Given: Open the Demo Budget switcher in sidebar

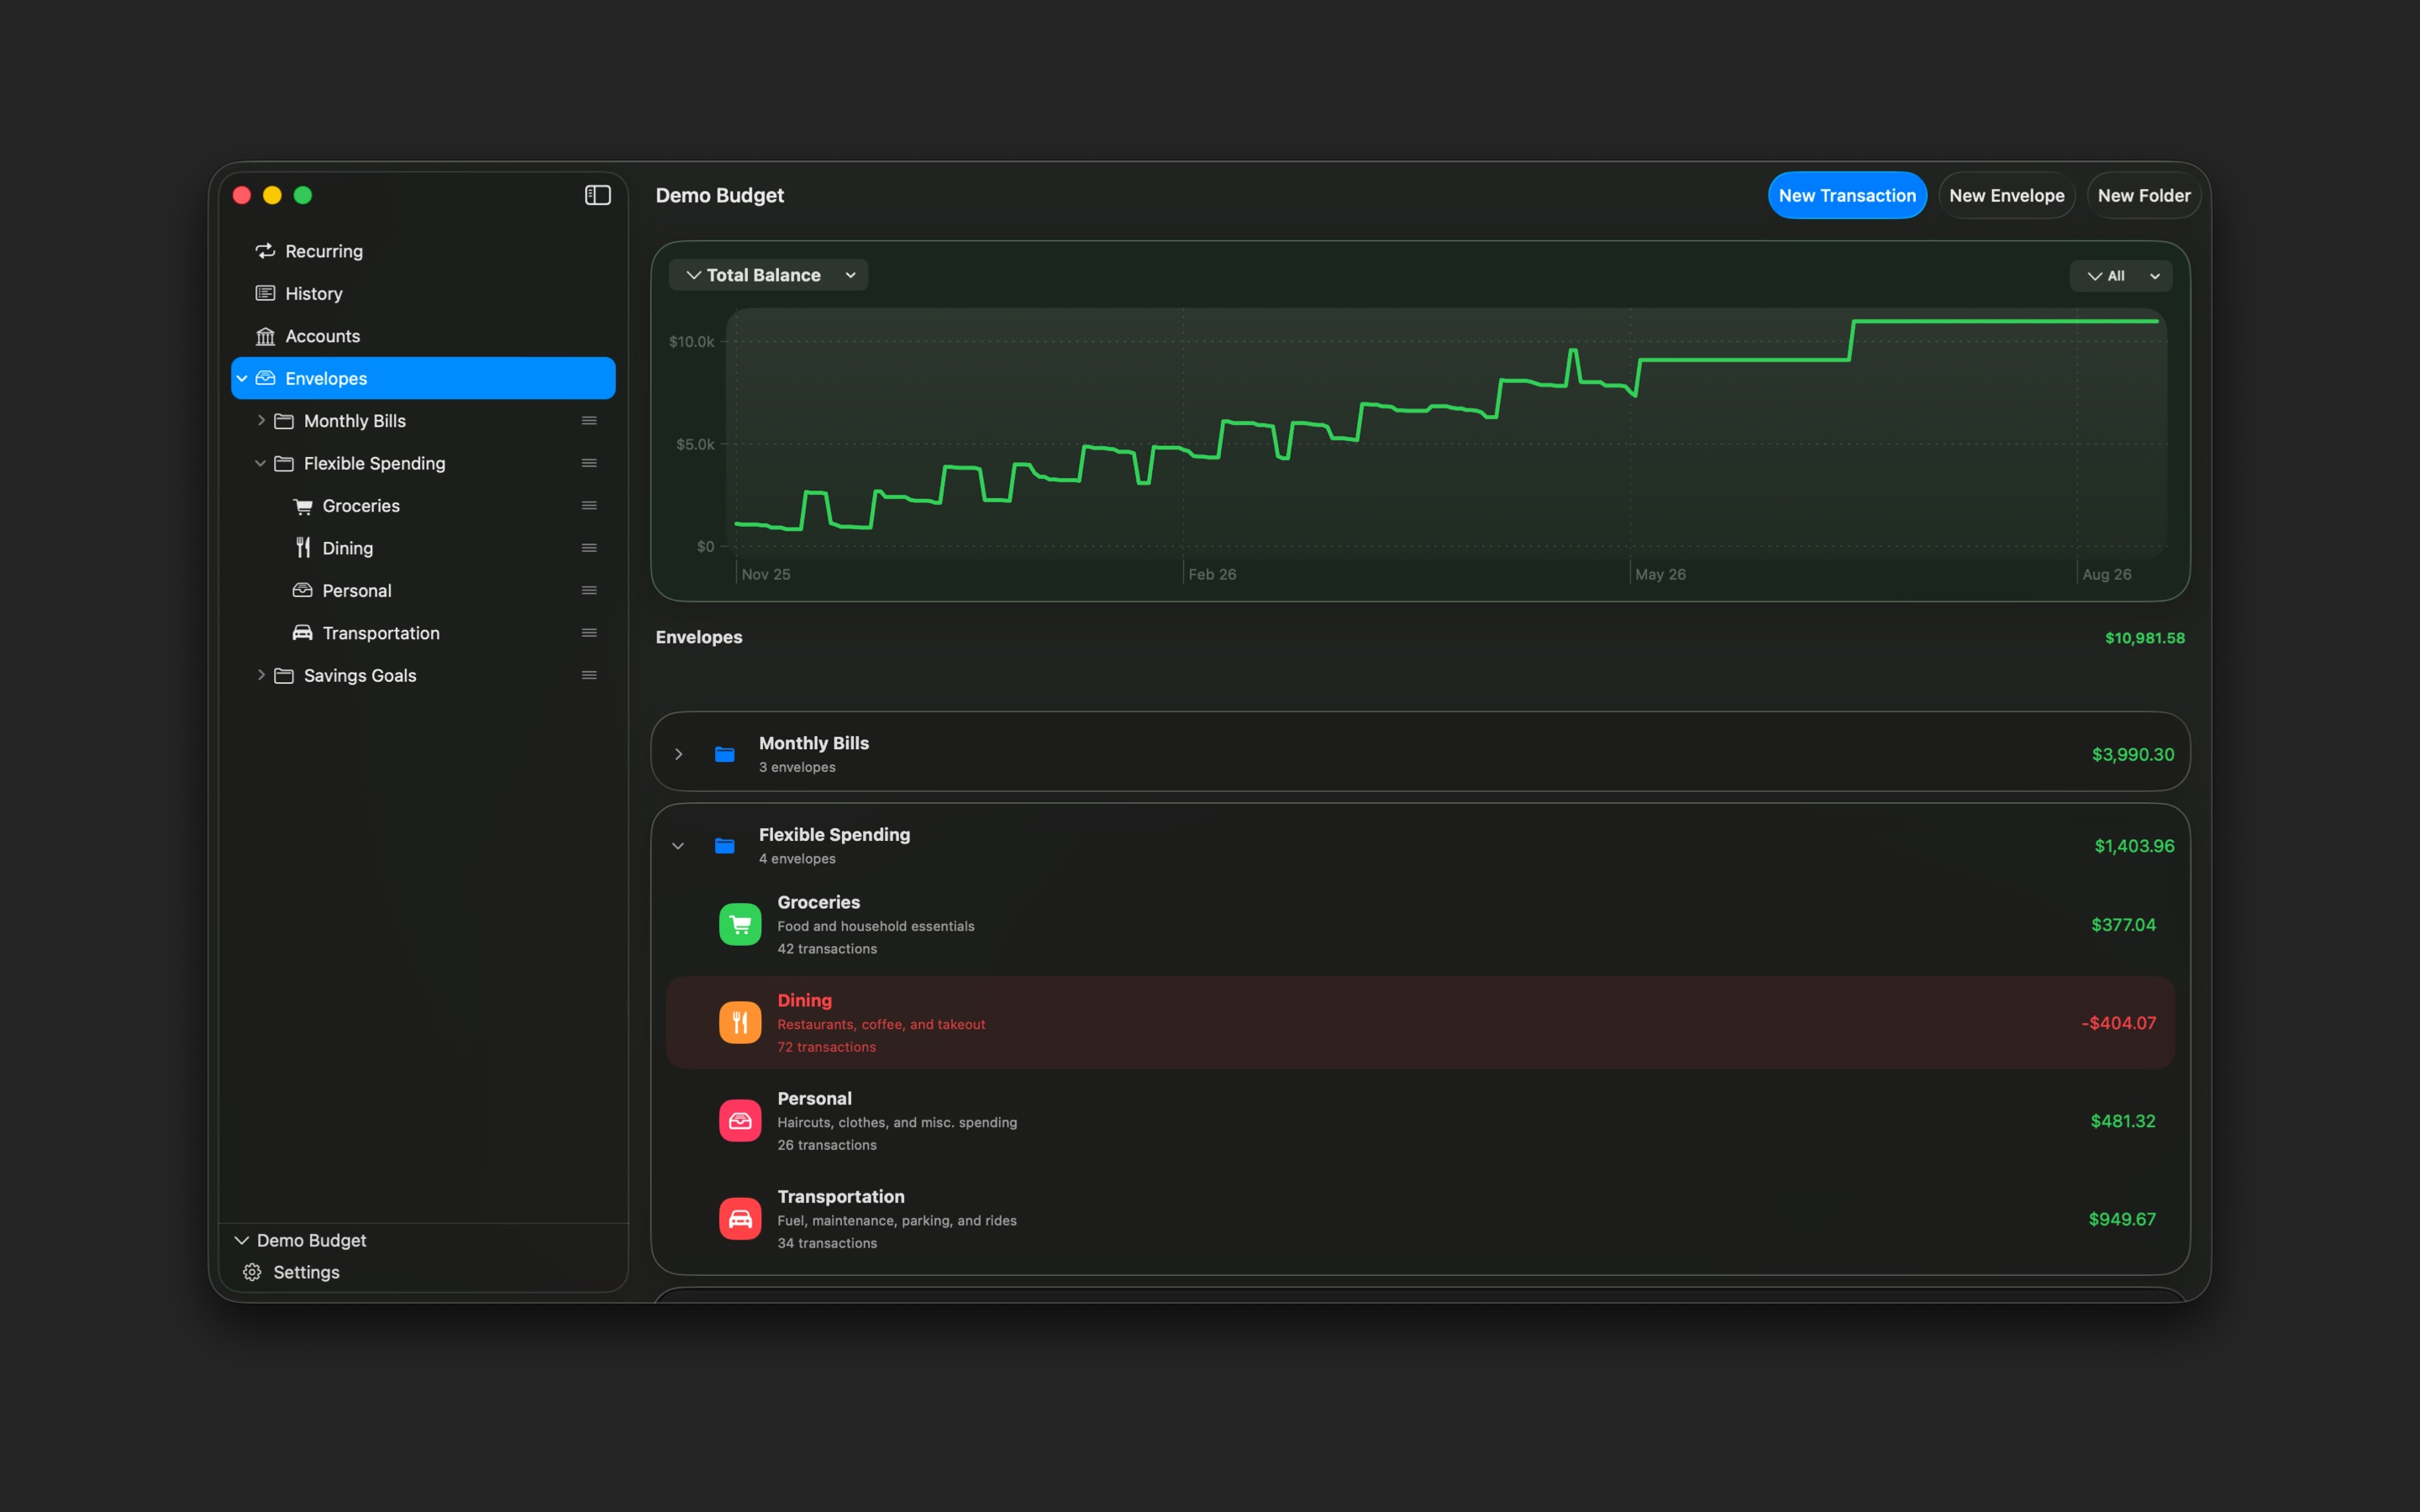Looking at the screenshot, I should 300,1240.
